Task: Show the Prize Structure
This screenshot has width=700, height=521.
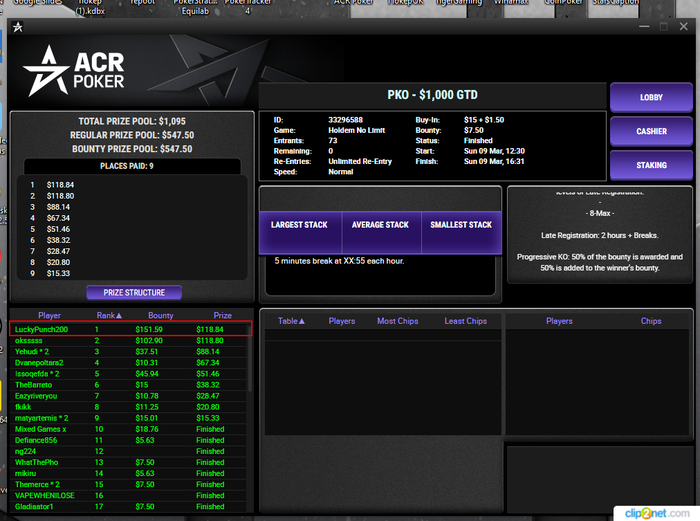Action: tap(134, 292)
